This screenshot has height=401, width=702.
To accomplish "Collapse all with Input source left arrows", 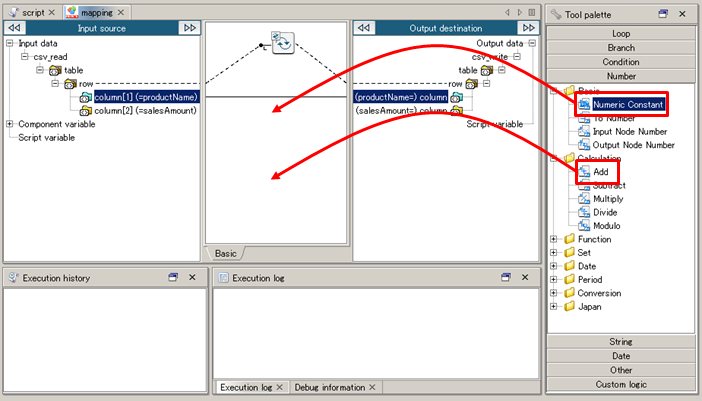I will click(15, 29).
